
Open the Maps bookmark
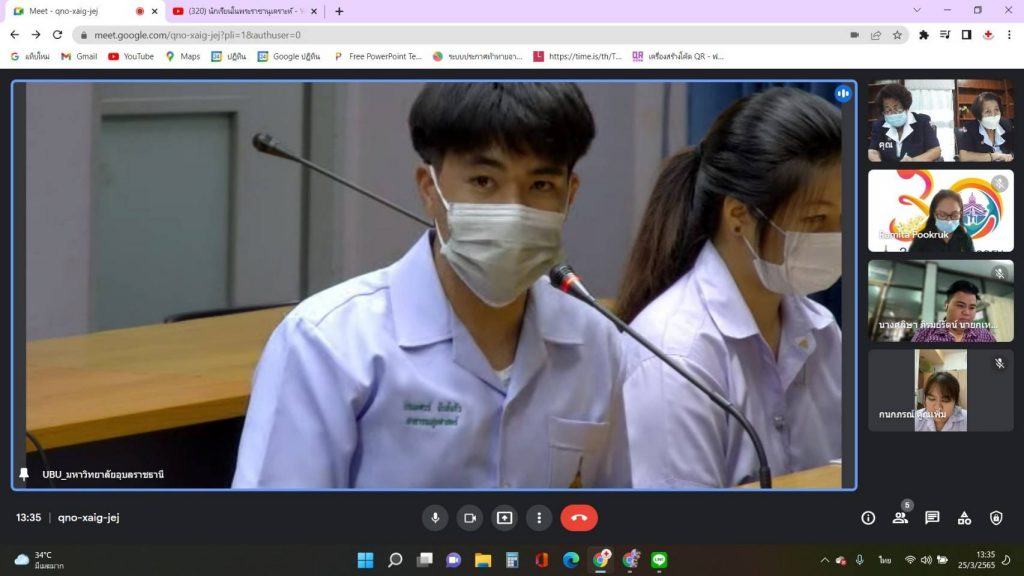182,56
